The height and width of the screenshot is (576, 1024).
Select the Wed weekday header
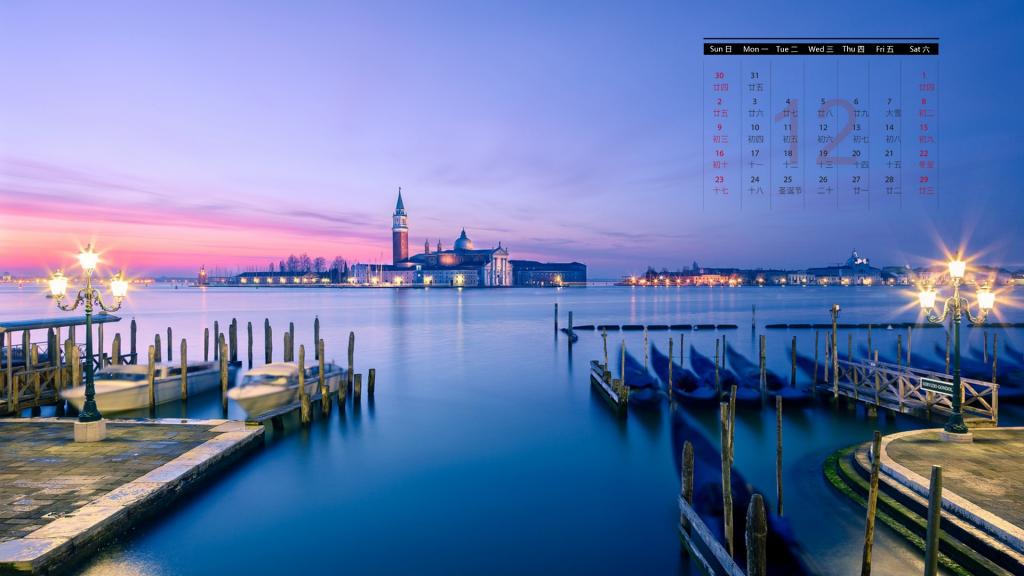[x=821, y=49]
